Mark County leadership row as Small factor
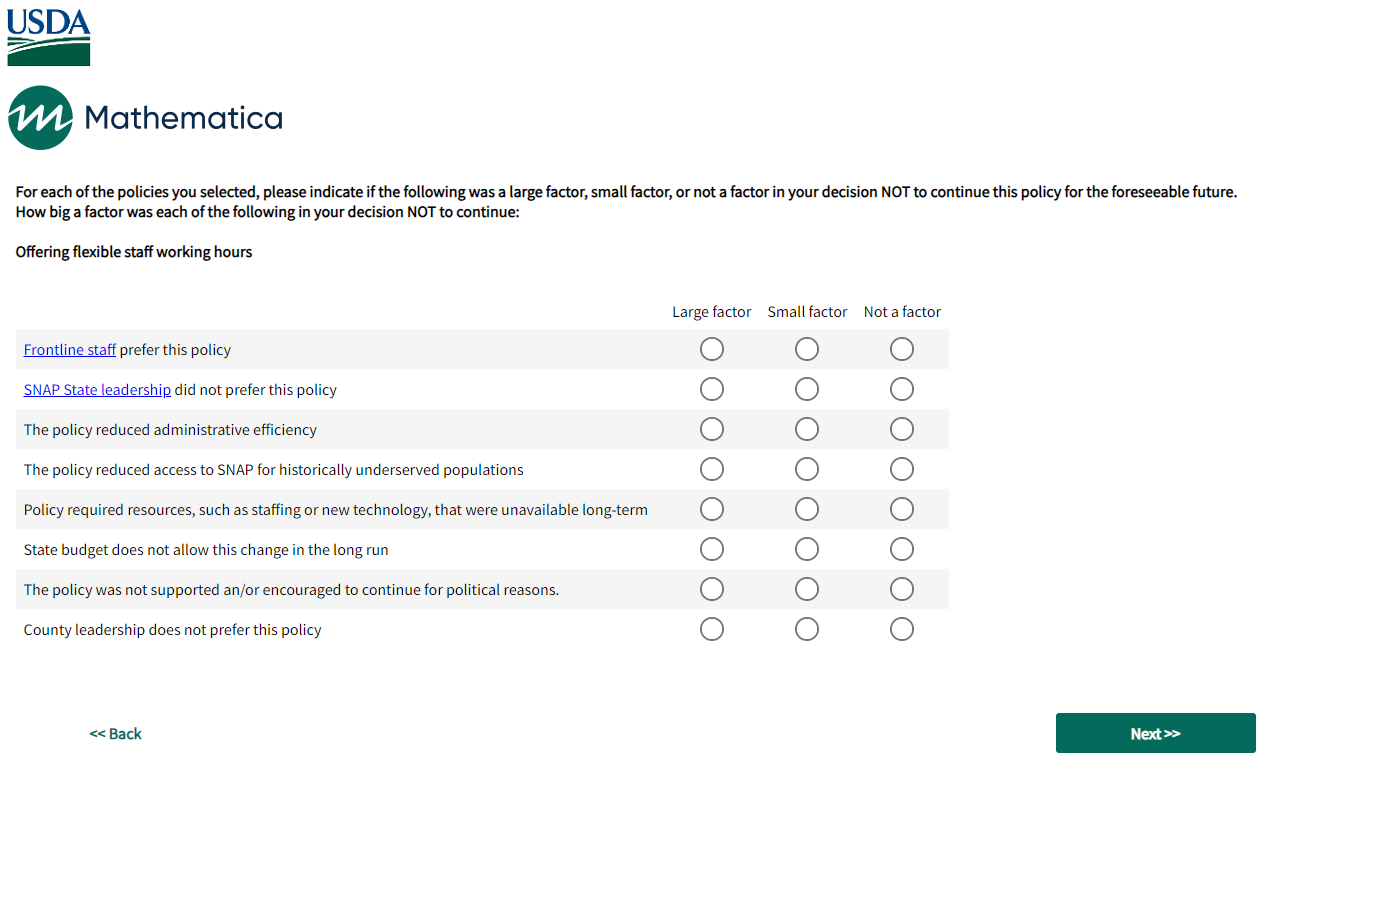Screen dimensions: 1383x908 (x=807, y=629)
